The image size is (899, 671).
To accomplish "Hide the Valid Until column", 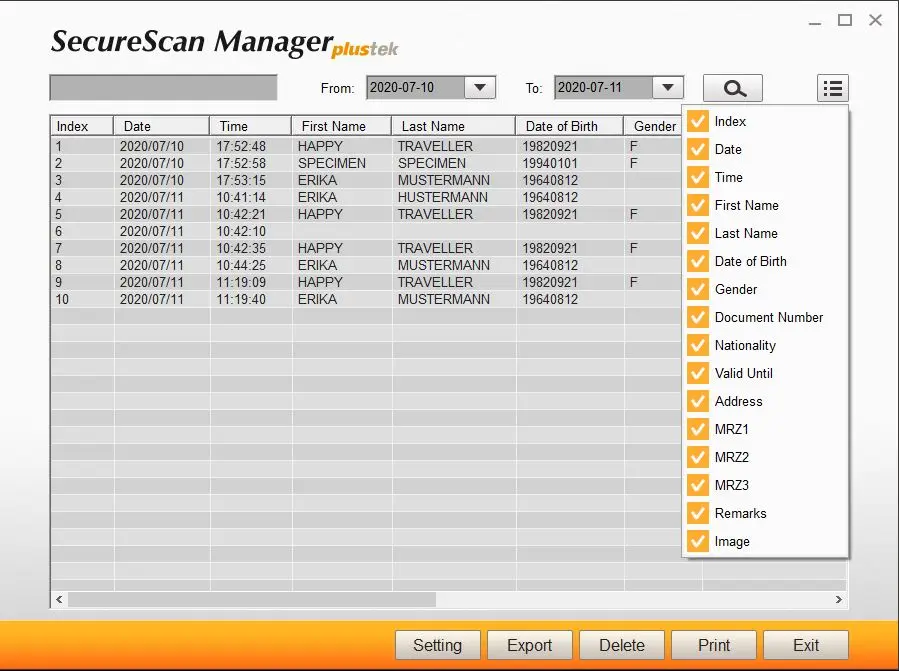I will 698,373.
